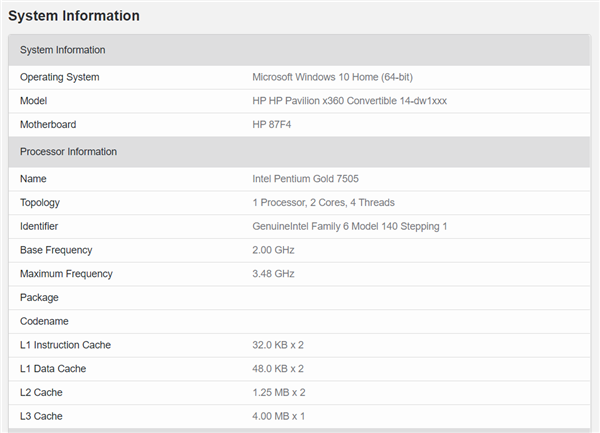The image size is (600, 433).
Task: Select the 4.00 MB x 1 L3 value
Action: point(278,415)
